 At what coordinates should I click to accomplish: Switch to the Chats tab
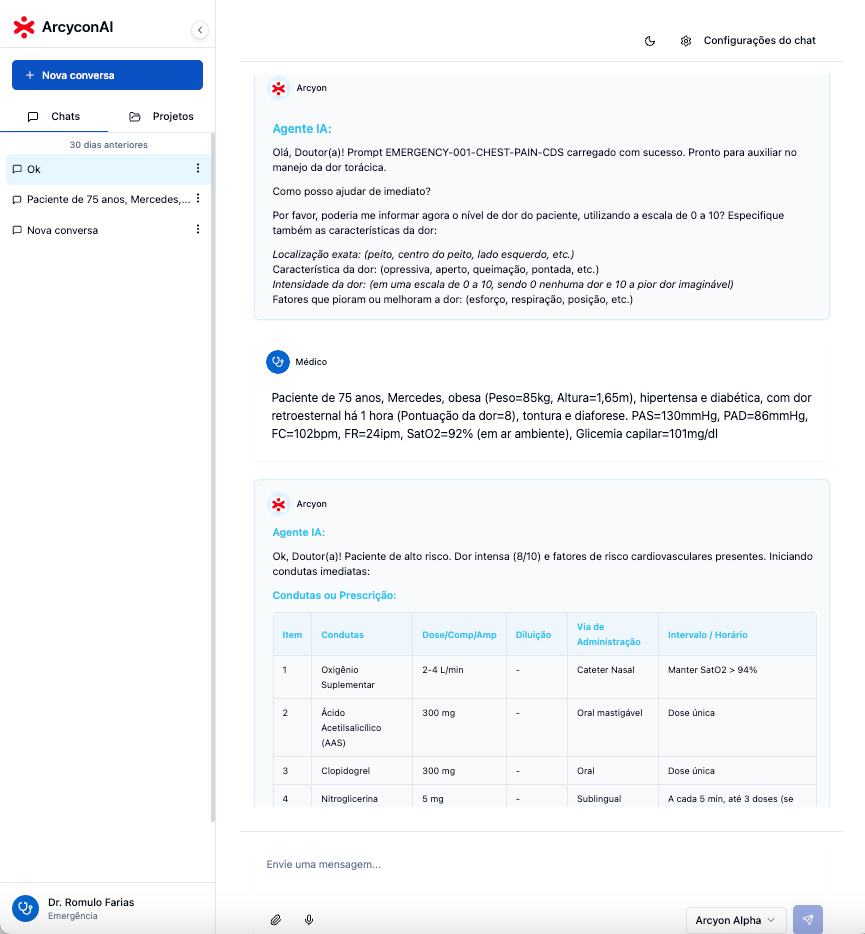54,116
